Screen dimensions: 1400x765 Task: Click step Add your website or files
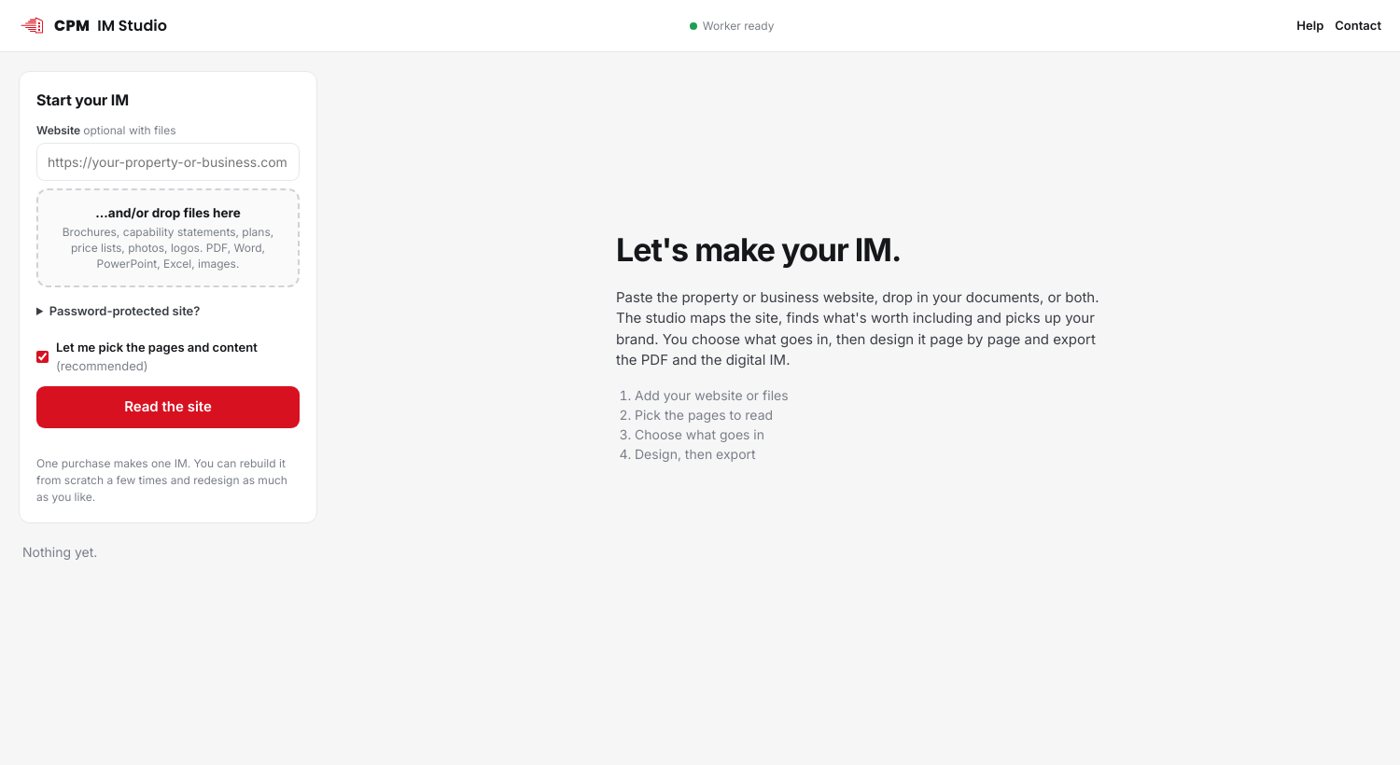(711, 396)
